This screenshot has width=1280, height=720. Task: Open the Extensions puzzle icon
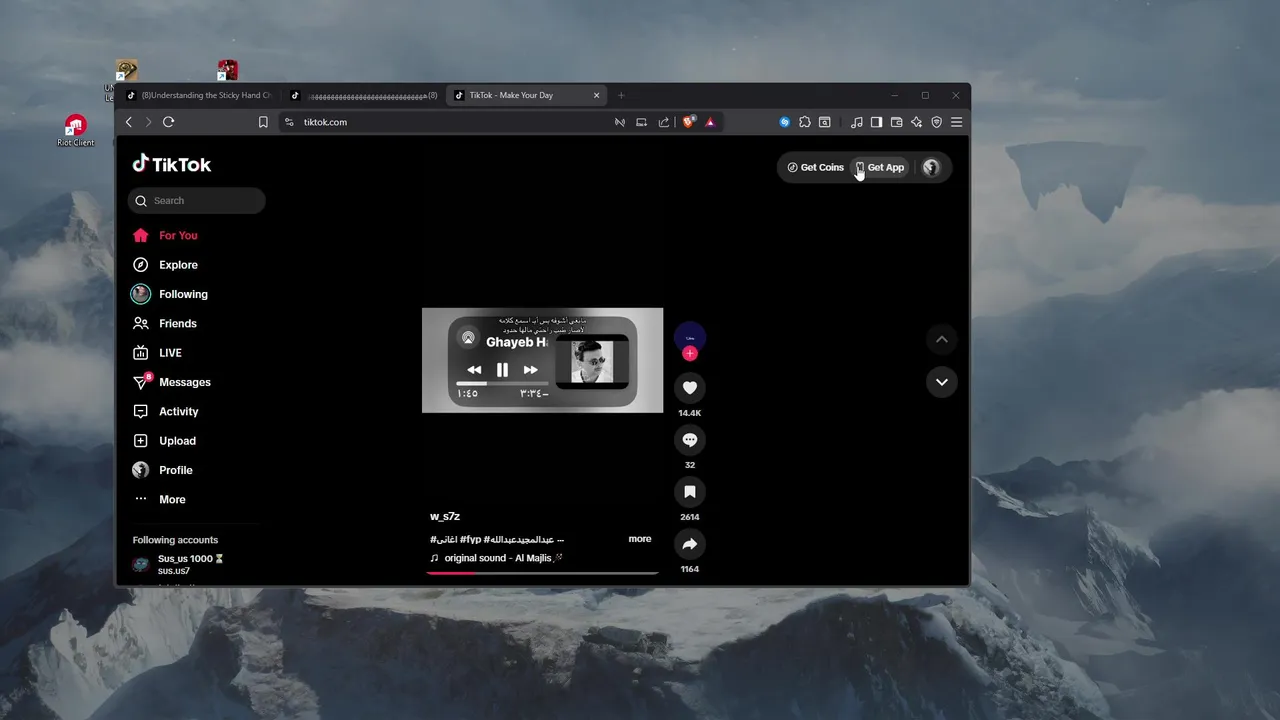pyautogui.click(x=805, y=122)
